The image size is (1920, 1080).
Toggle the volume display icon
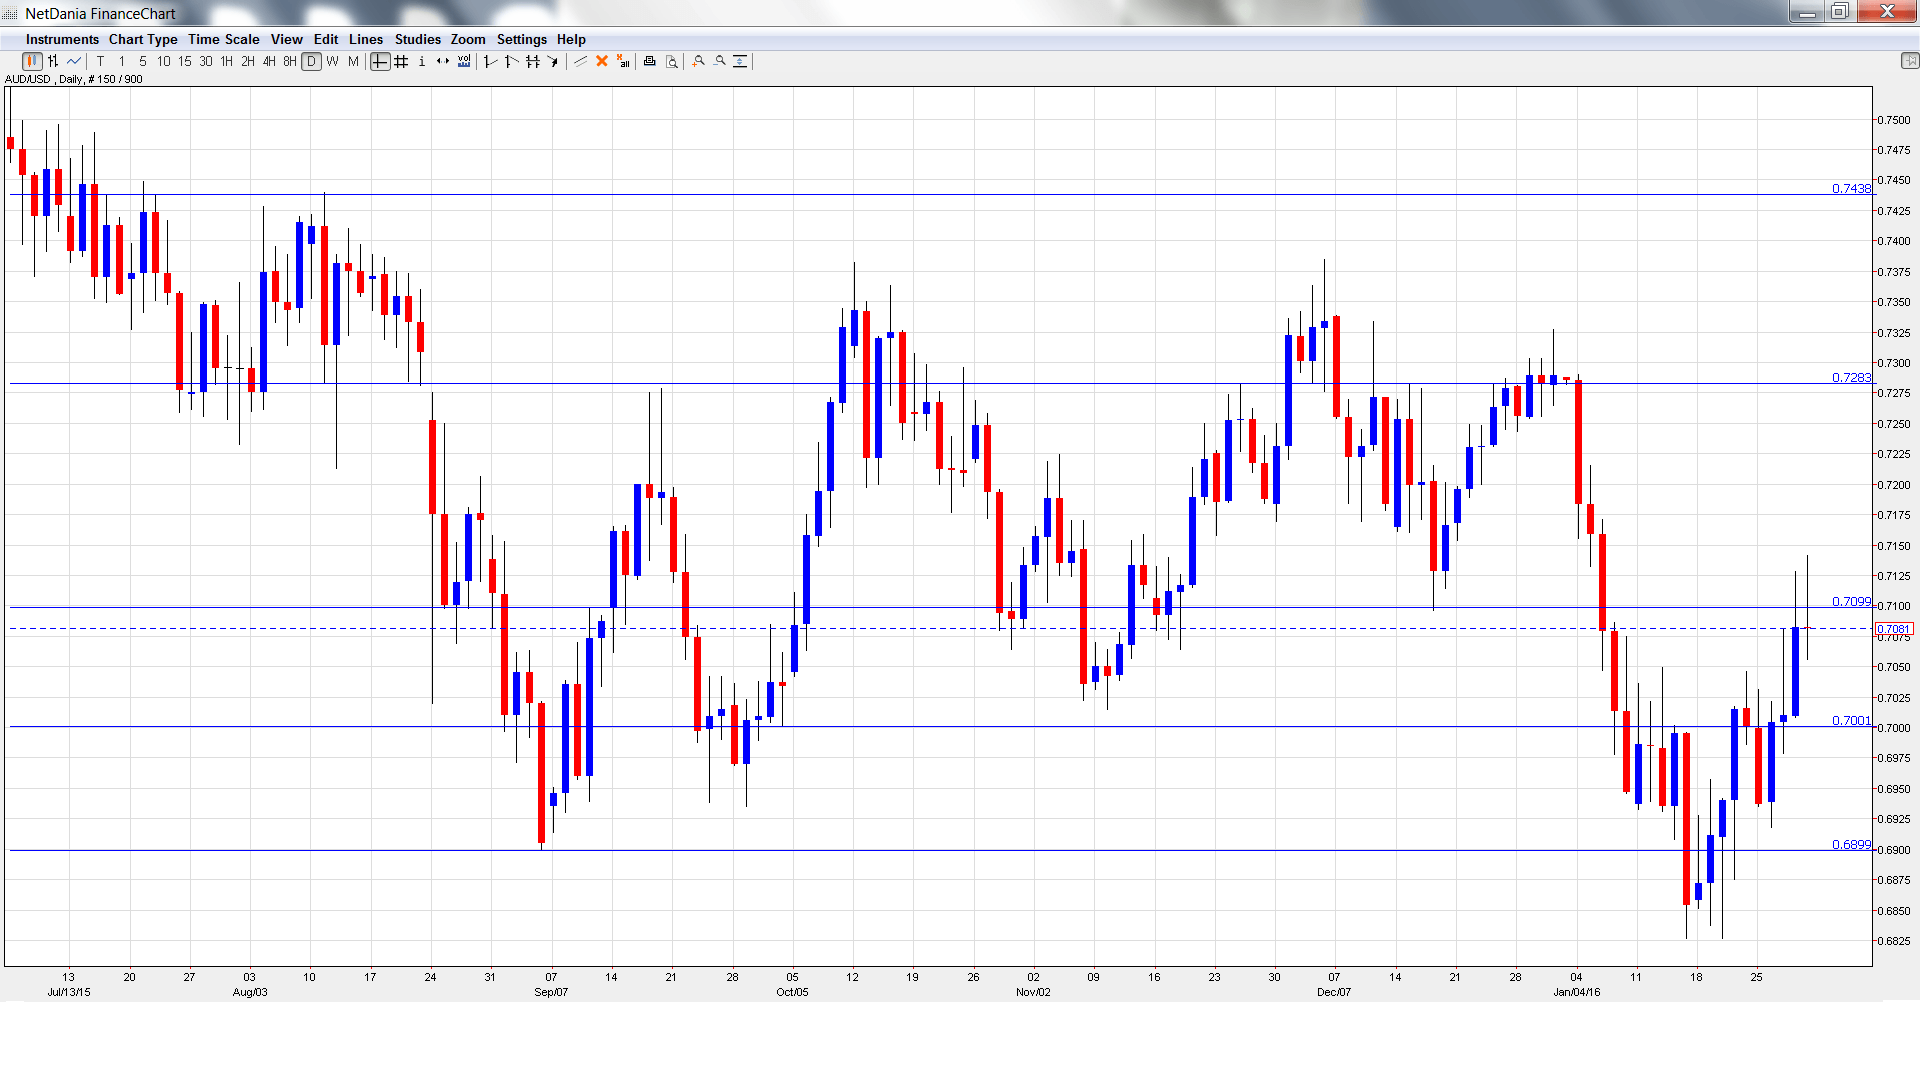pyautogui.click(x=464, y=62)
